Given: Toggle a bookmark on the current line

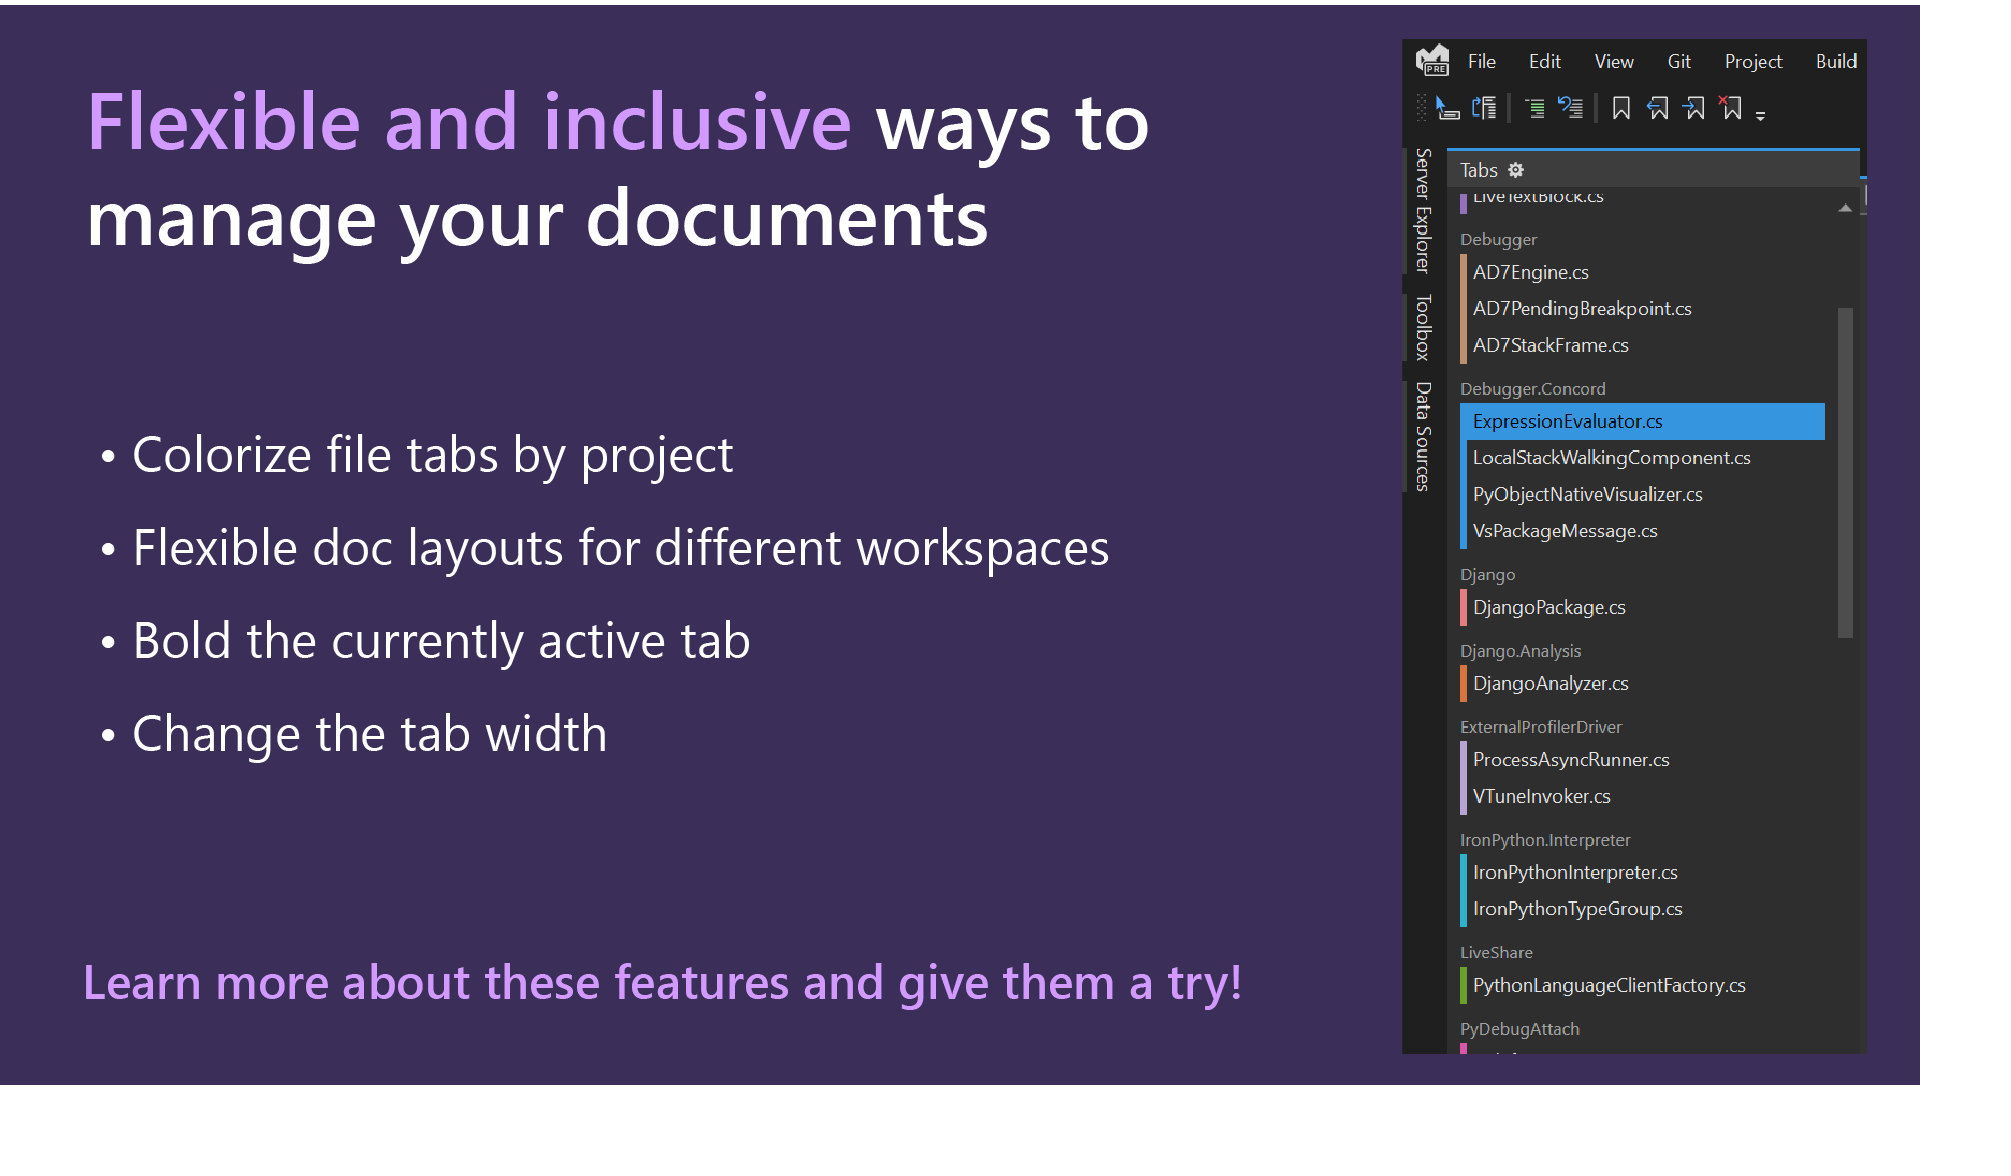Looking at the screenshot, I should tap(1622, 108).
